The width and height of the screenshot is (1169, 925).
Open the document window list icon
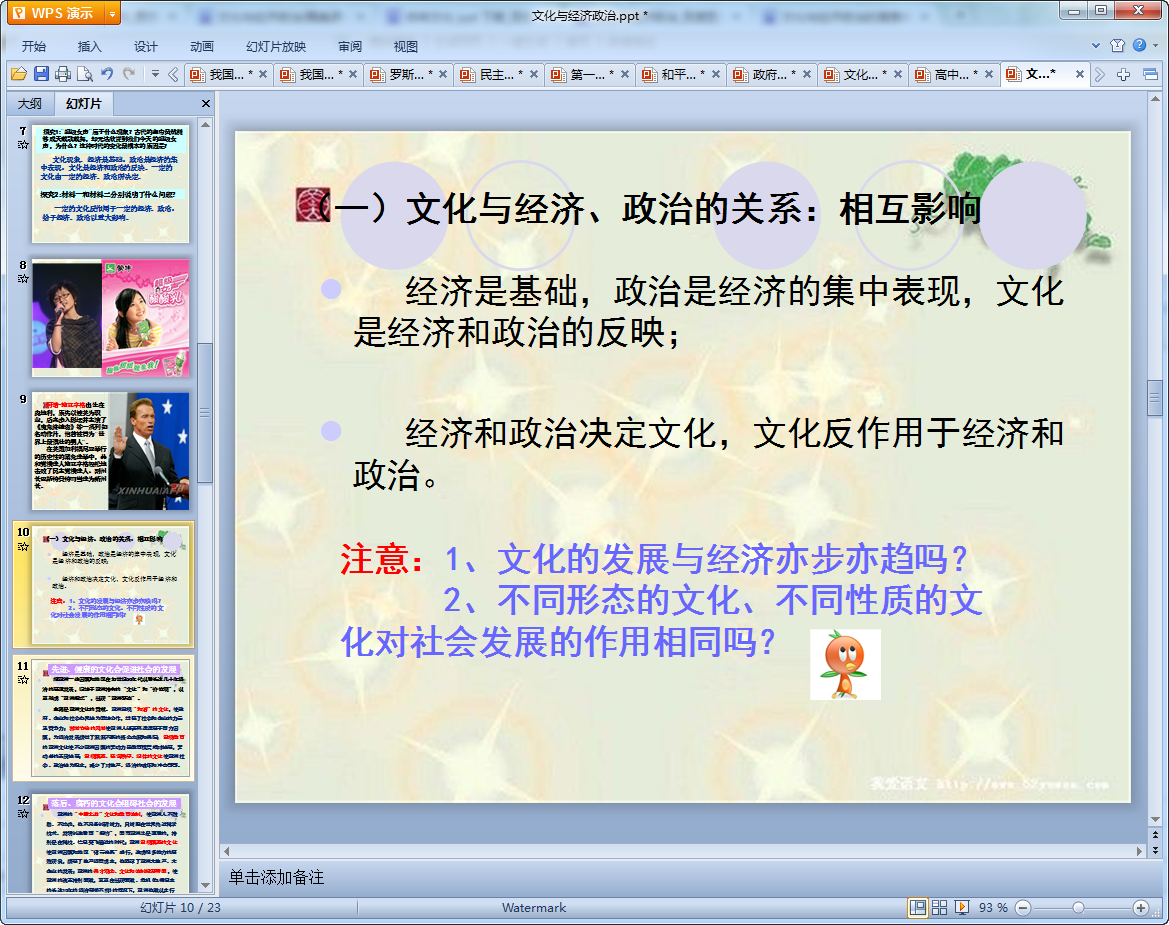[x=1150, y=75]
